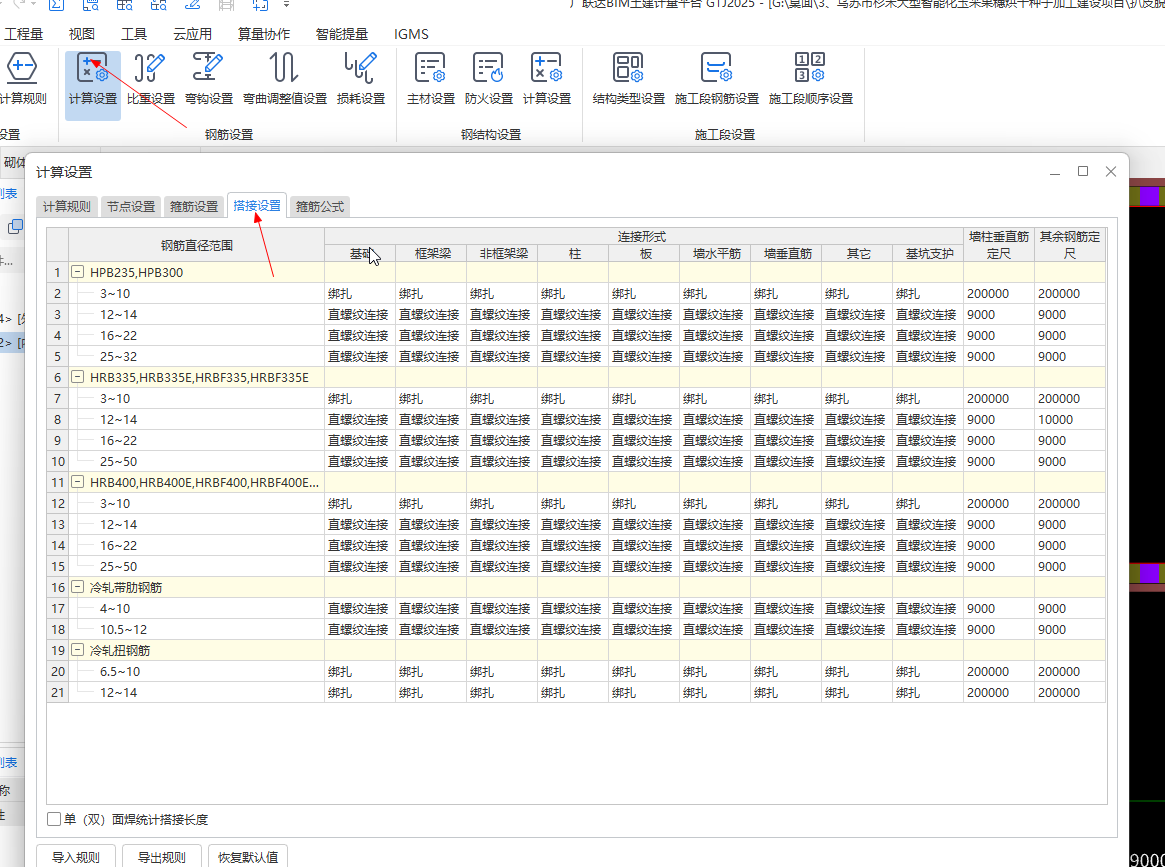The width and height of the screenshot is (1165, 867).
Task: Open the 主材设置 tool
Action: (431, 80)
